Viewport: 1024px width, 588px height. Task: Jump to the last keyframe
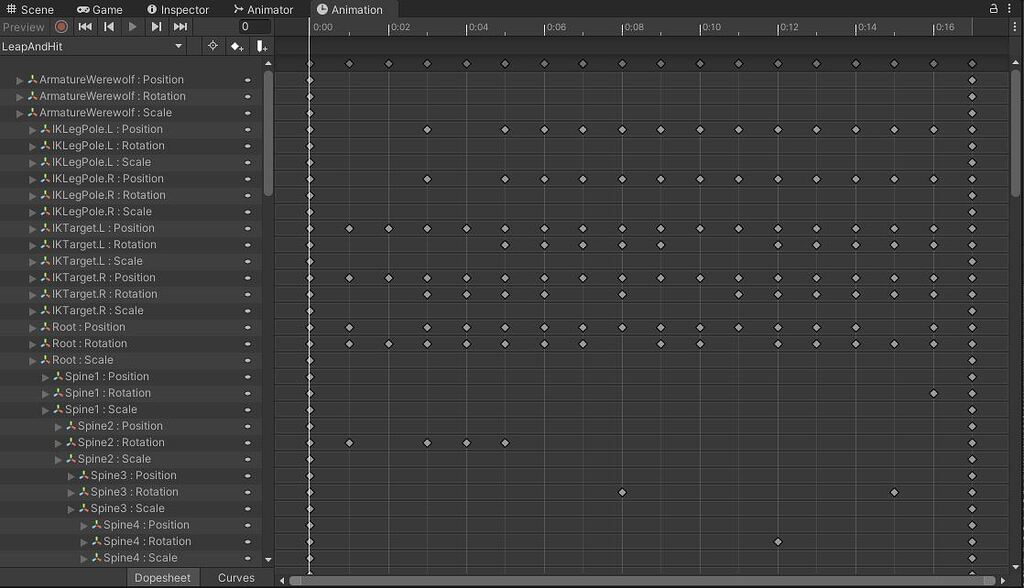pyautogui.click(x=180, y=27)
